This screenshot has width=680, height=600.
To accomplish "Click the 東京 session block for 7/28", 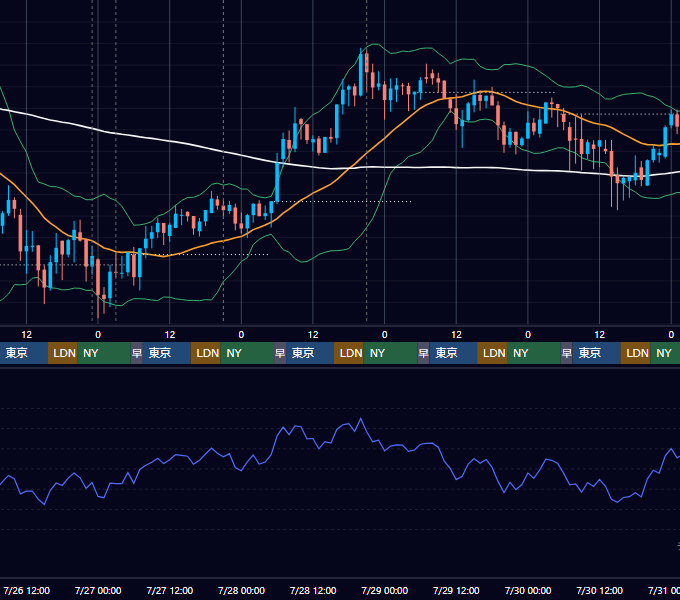I will point(310,353).
